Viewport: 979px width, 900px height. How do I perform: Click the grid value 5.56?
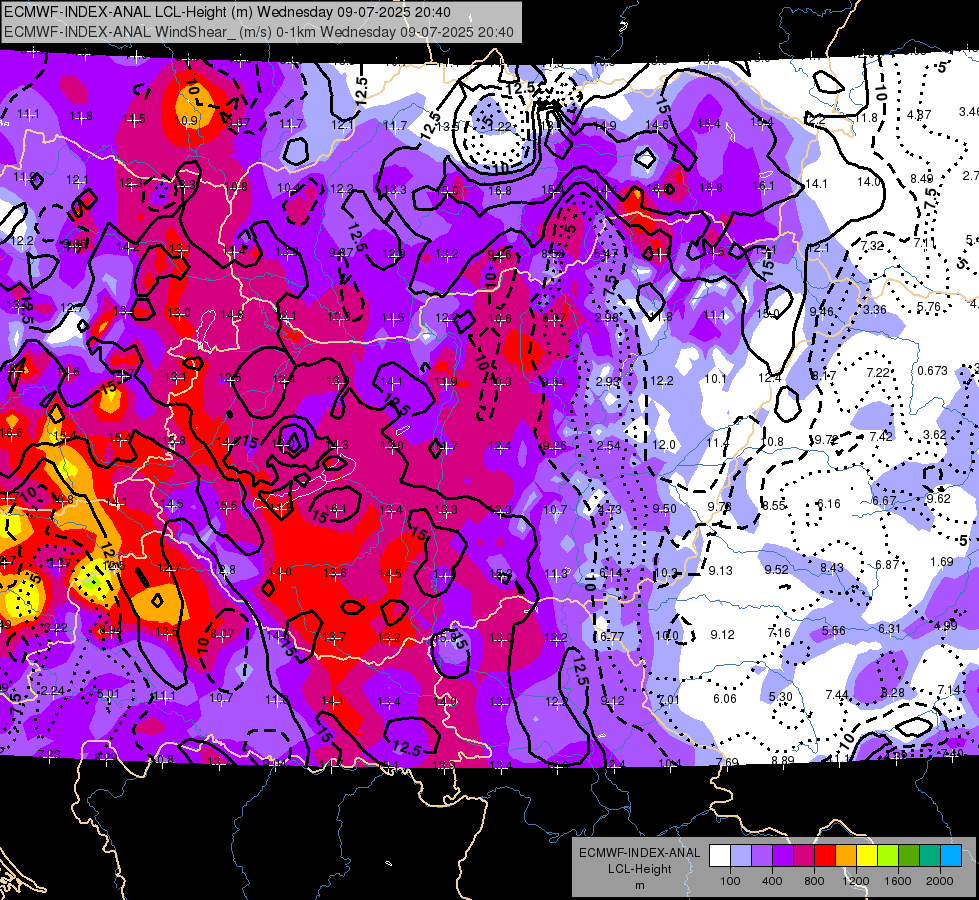(x=834, y=631)
